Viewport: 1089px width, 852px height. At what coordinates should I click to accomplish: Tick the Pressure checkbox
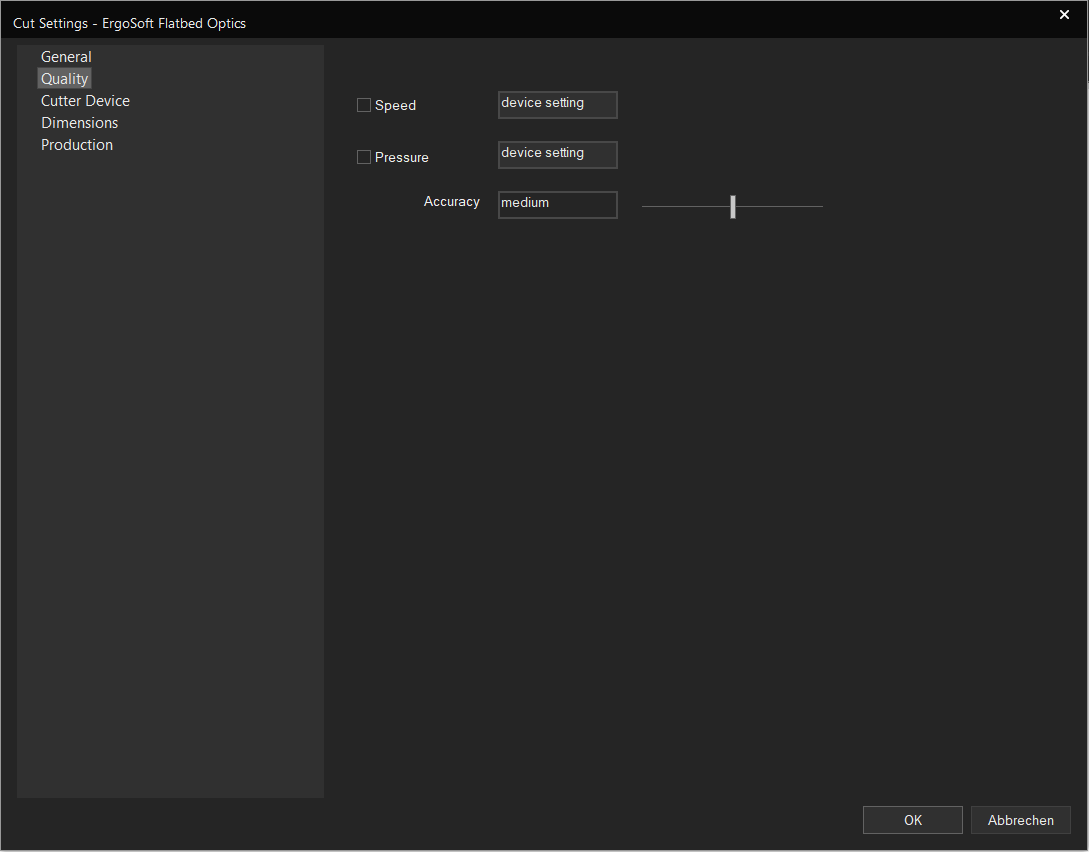pos(364,157)
